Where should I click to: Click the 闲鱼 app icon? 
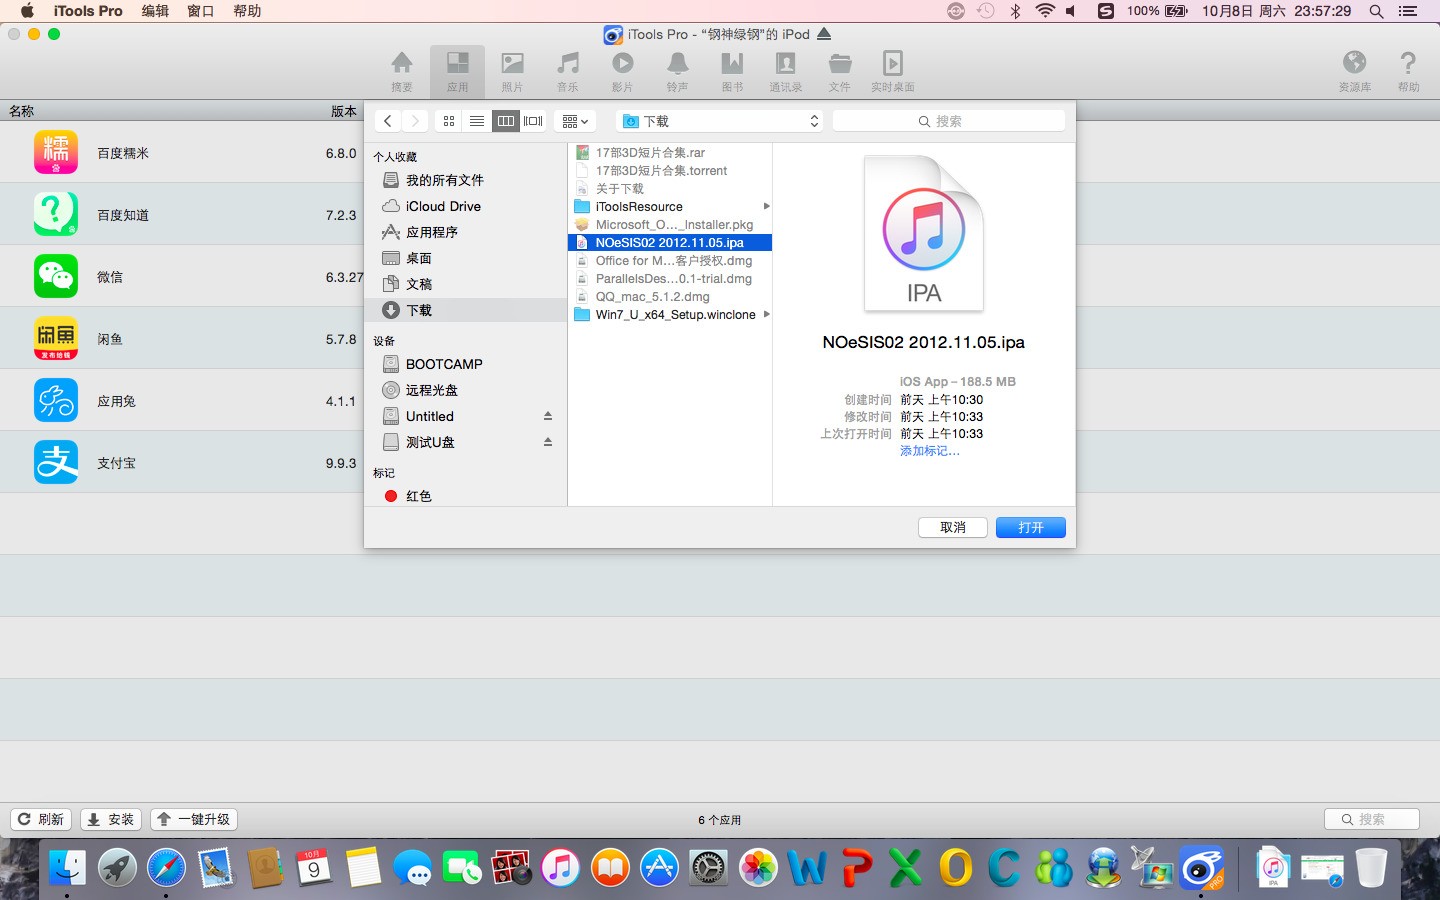coord(56,338)
